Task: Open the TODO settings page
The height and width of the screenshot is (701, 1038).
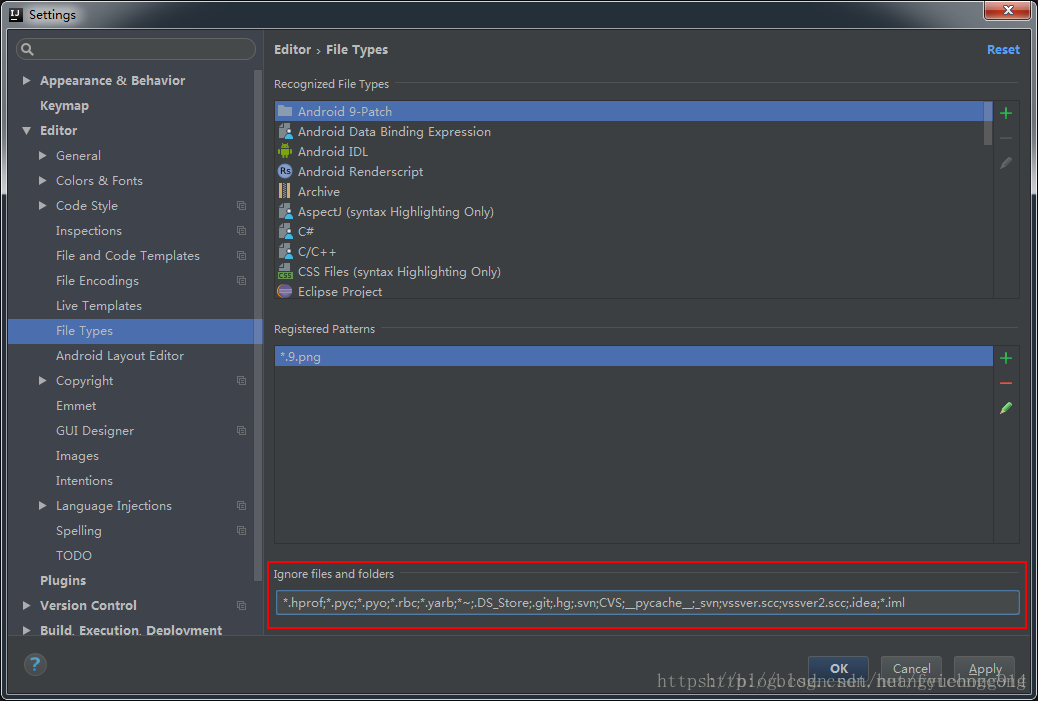Action: (73, 556)
